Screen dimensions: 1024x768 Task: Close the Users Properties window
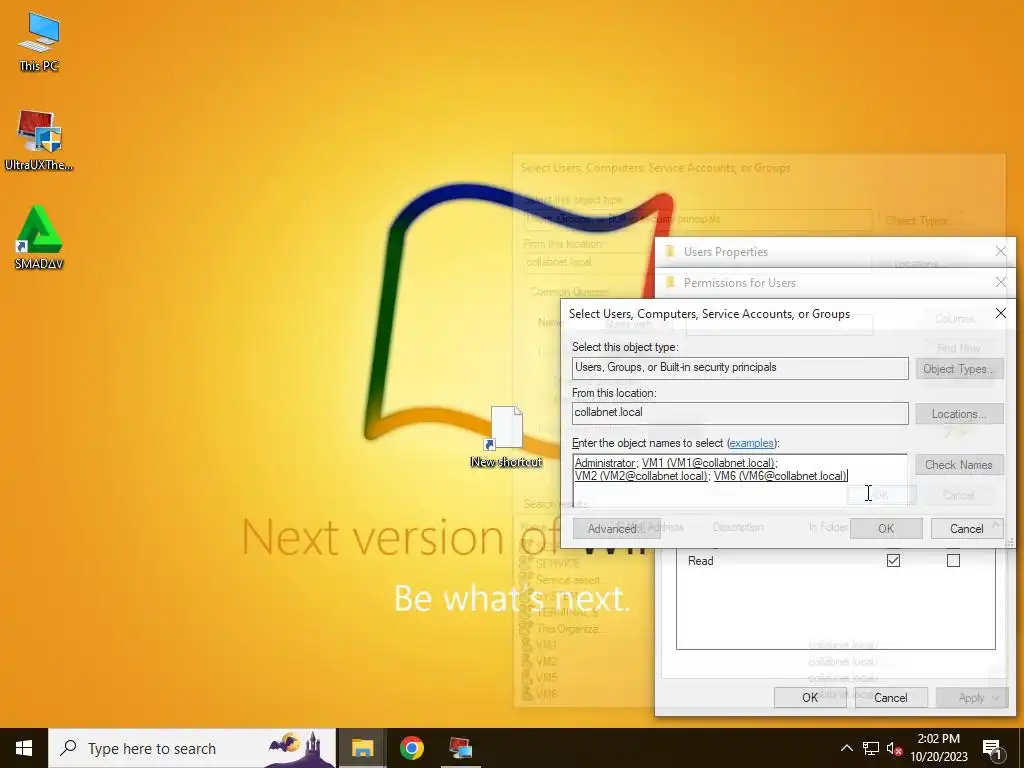pyautogui.click(x=1000, y=251)
